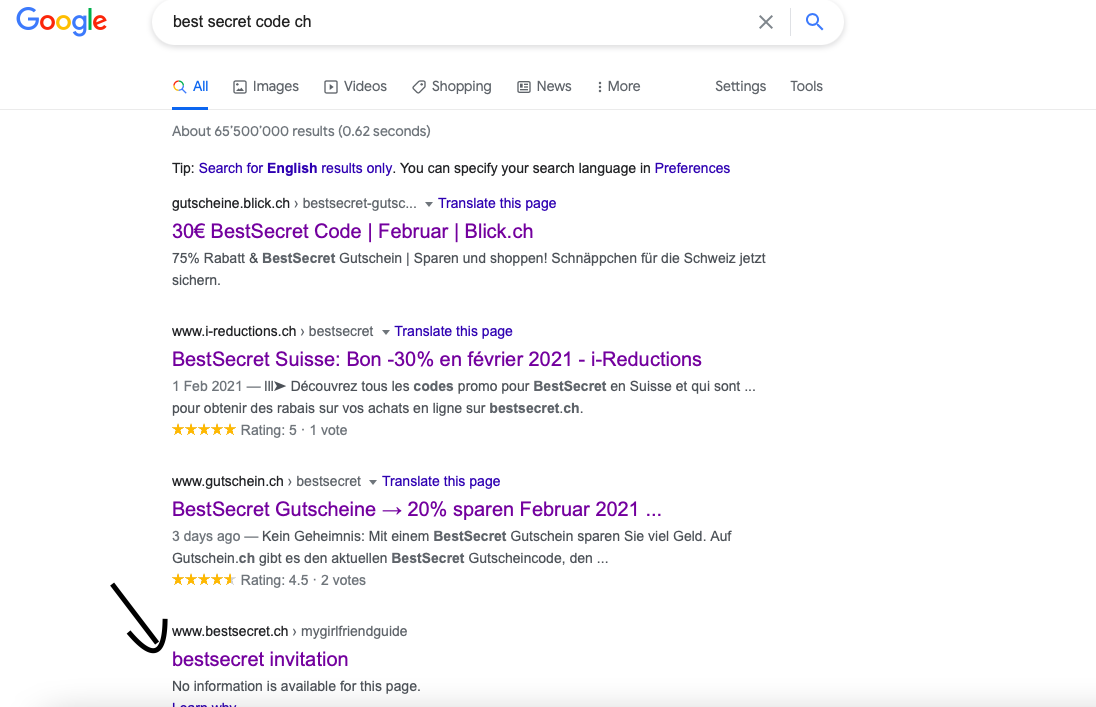
Task: Expand dropdown arrow beside gutschein.ch result
Action: (373, 482)
